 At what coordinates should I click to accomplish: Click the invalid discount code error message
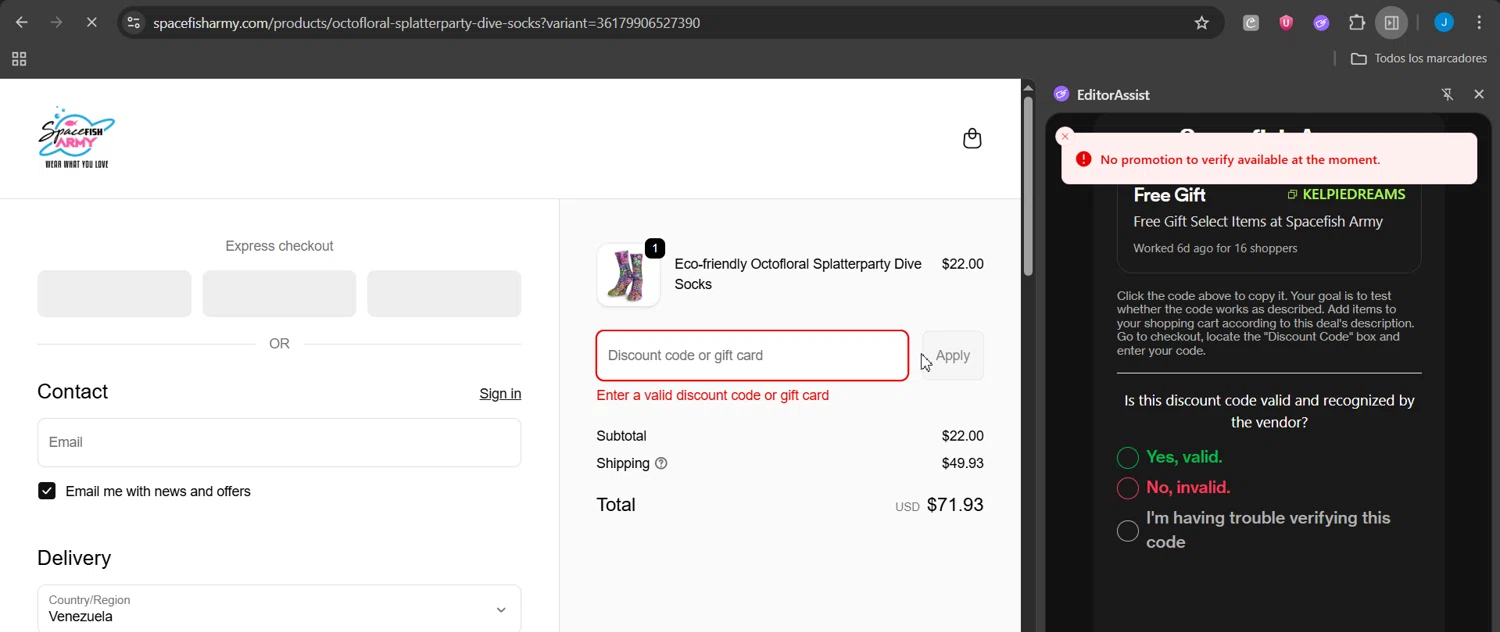pyautogui.click(x=712, y=395)
